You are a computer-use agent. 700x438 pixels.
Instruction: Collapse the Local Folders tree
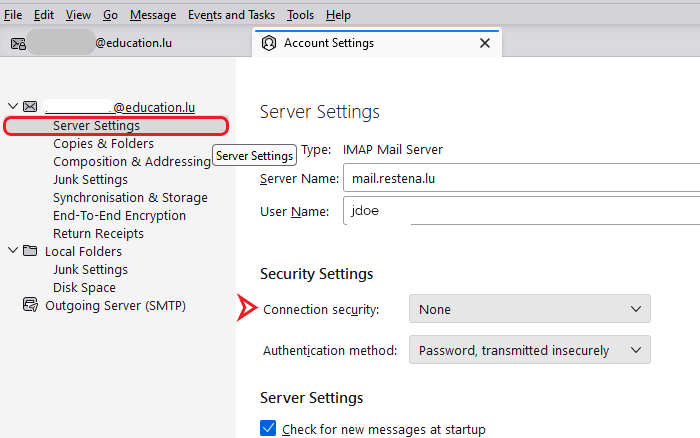[x=12, y=251]
